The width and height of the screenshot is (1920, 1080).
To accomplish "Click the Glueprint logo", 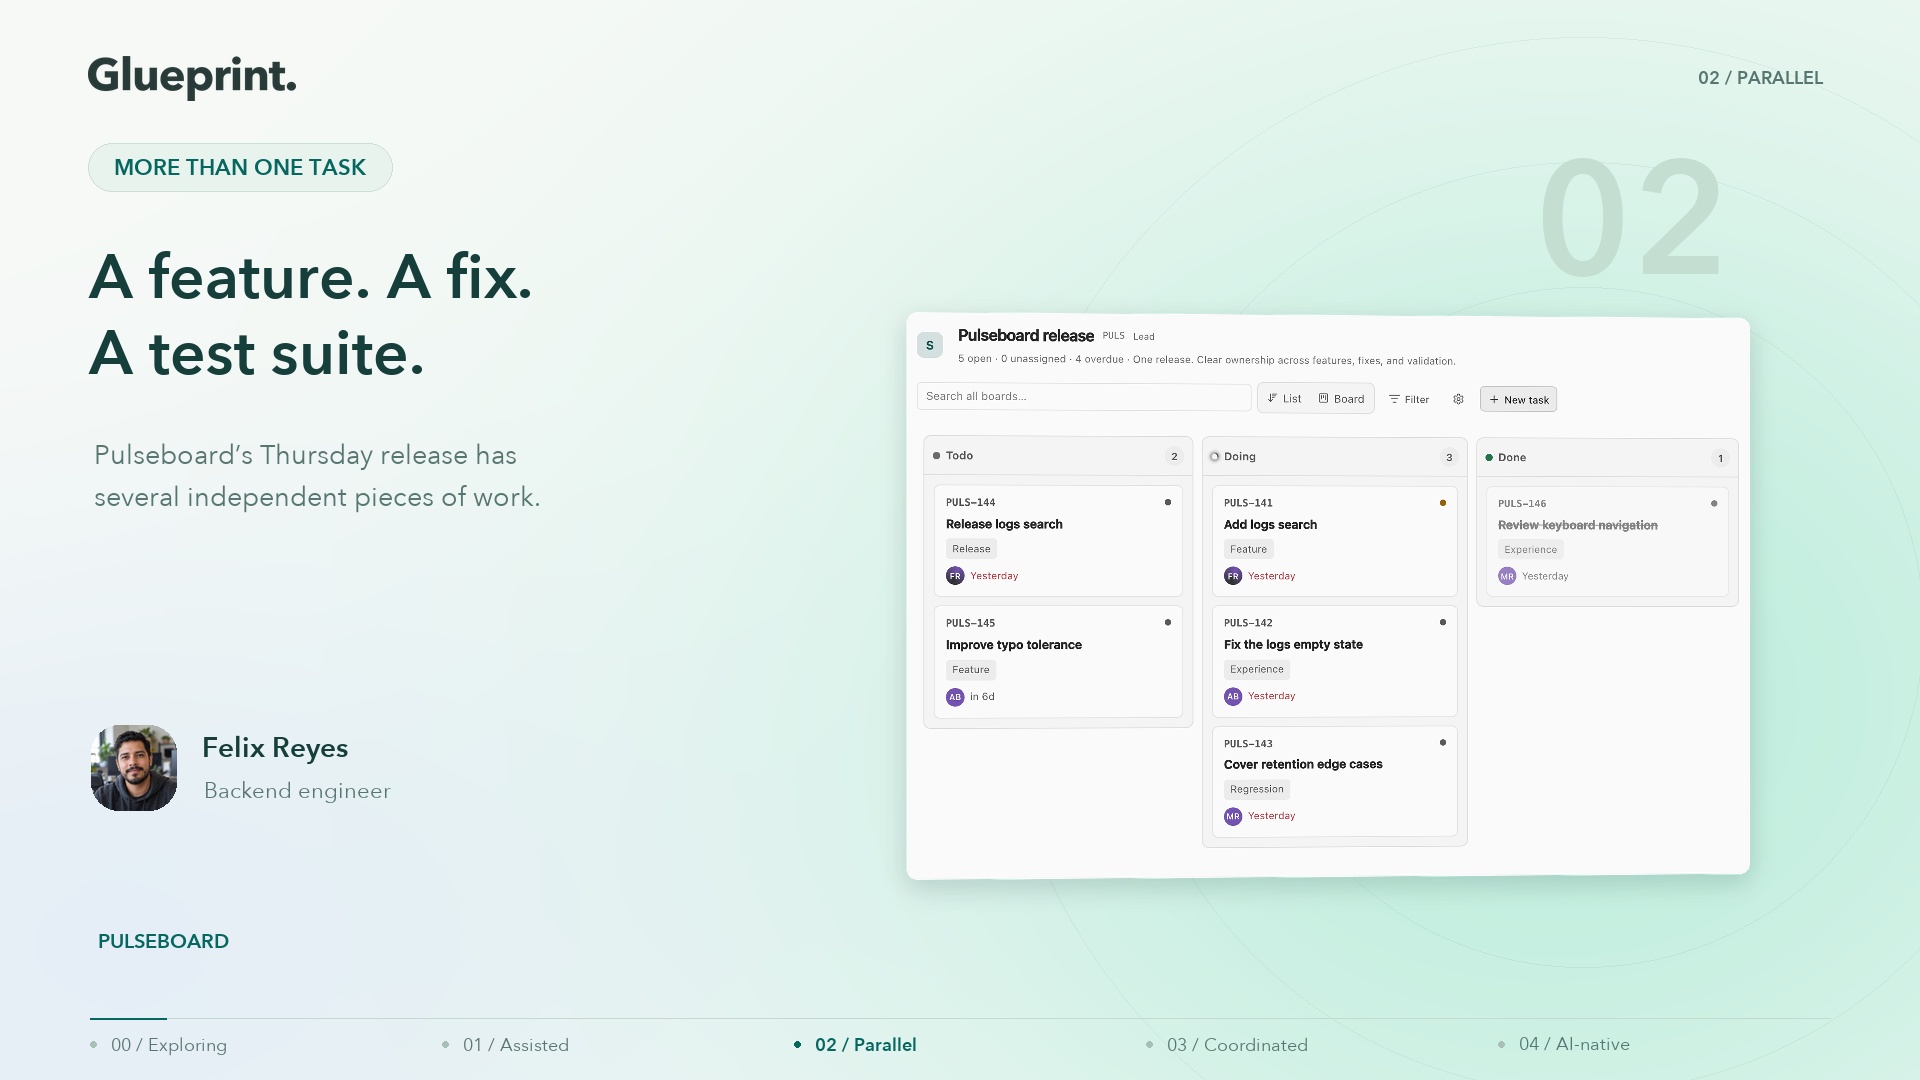I will click(192, 77).
